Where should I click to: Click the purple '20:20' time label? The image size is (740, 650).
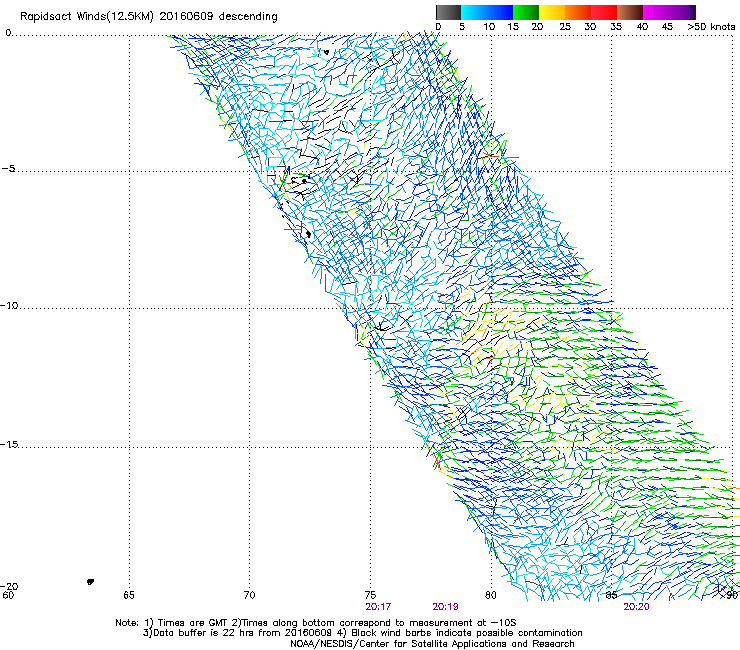click(636, 607)
